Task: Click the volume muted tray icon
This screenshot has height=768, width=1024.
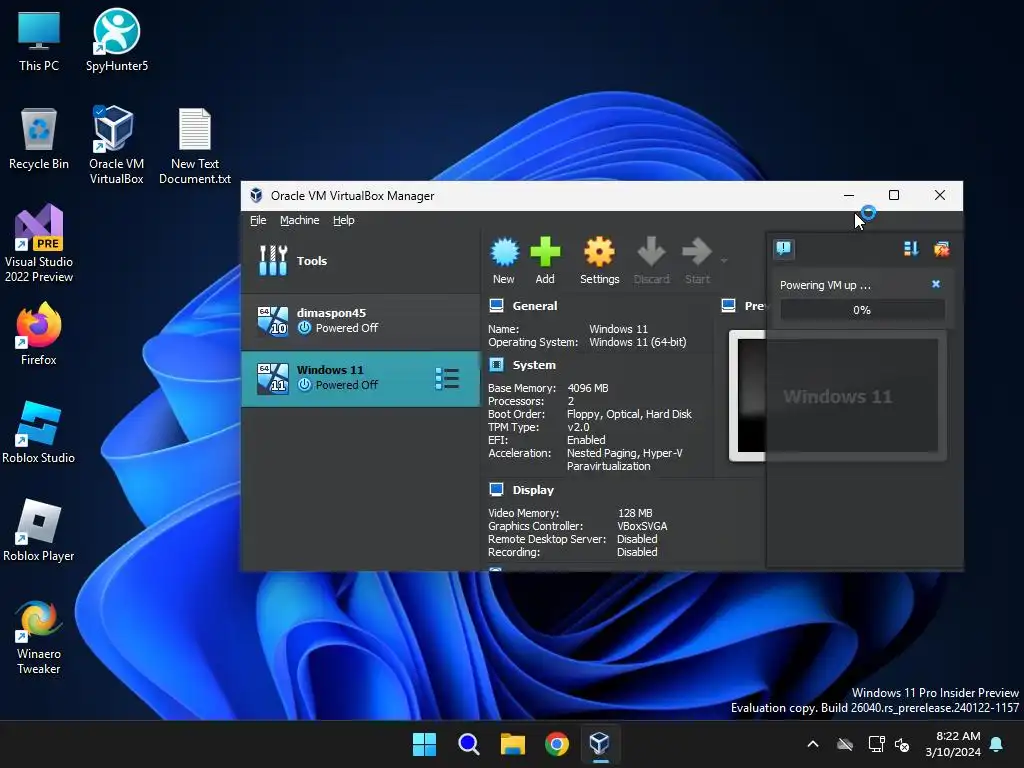Action: pyautogui.click(x=902, y=744)
